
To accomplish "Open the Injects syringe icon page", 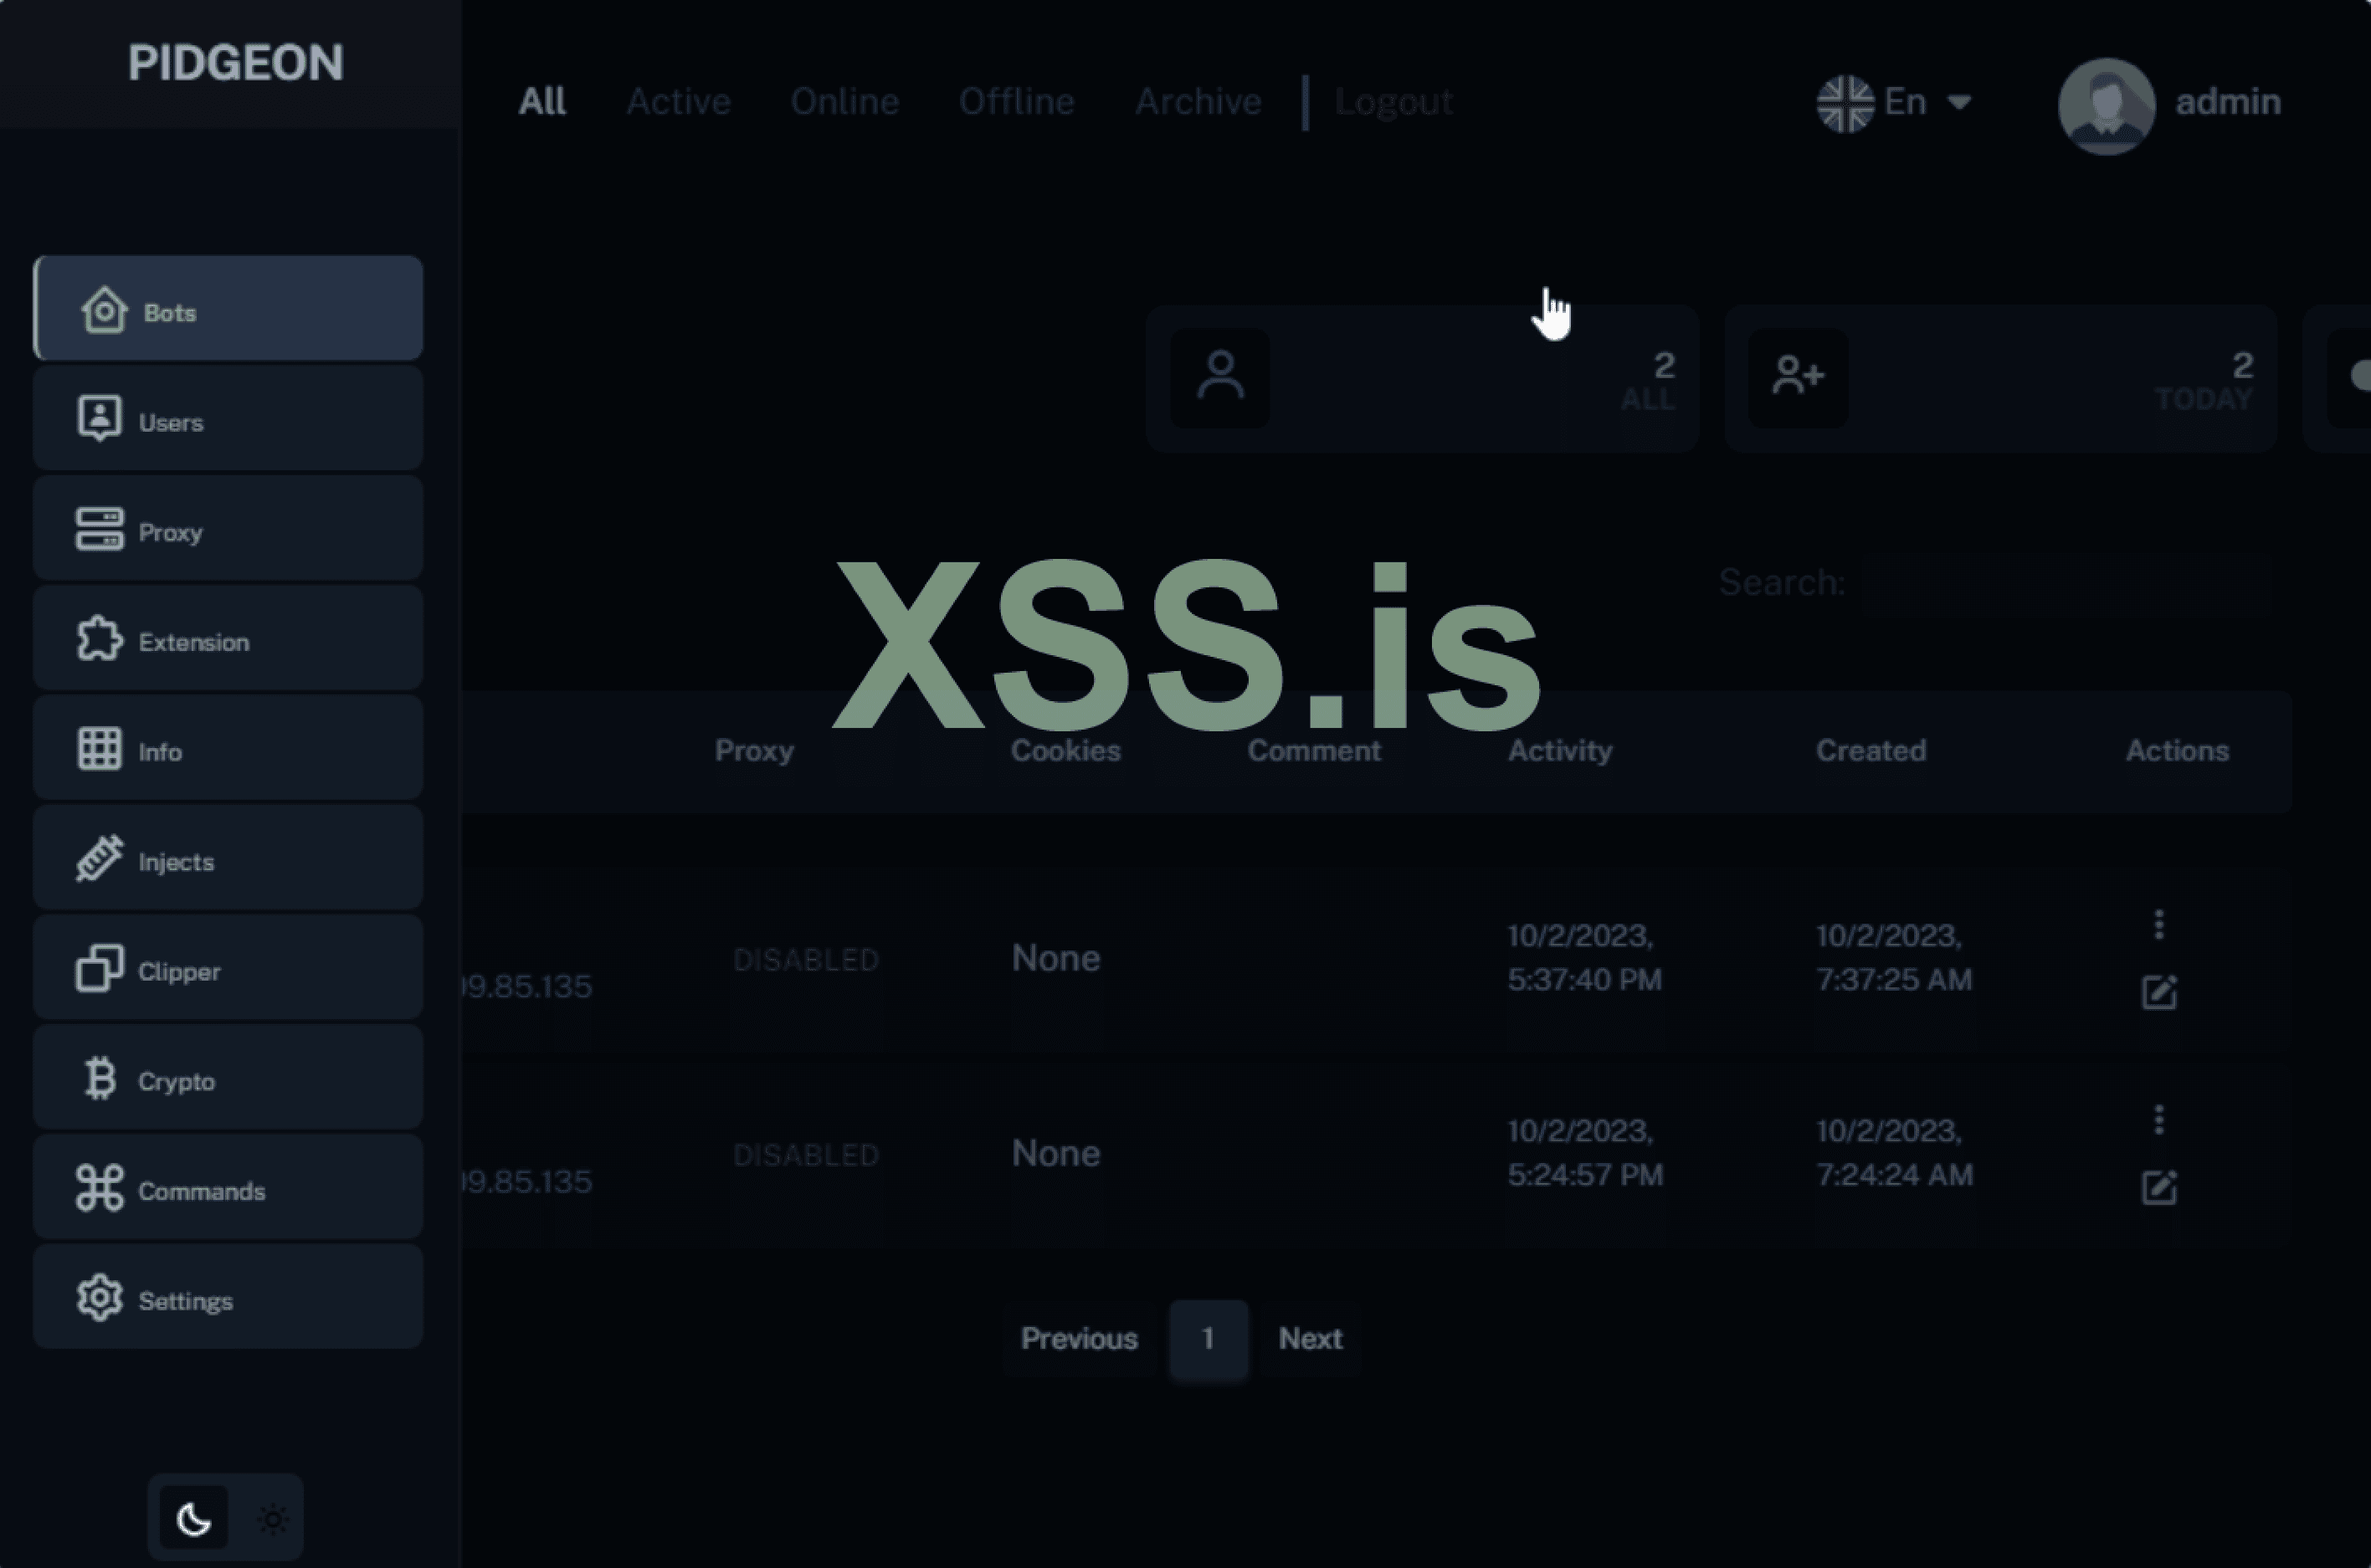I will pyautogui.click(x=99, y=859).
